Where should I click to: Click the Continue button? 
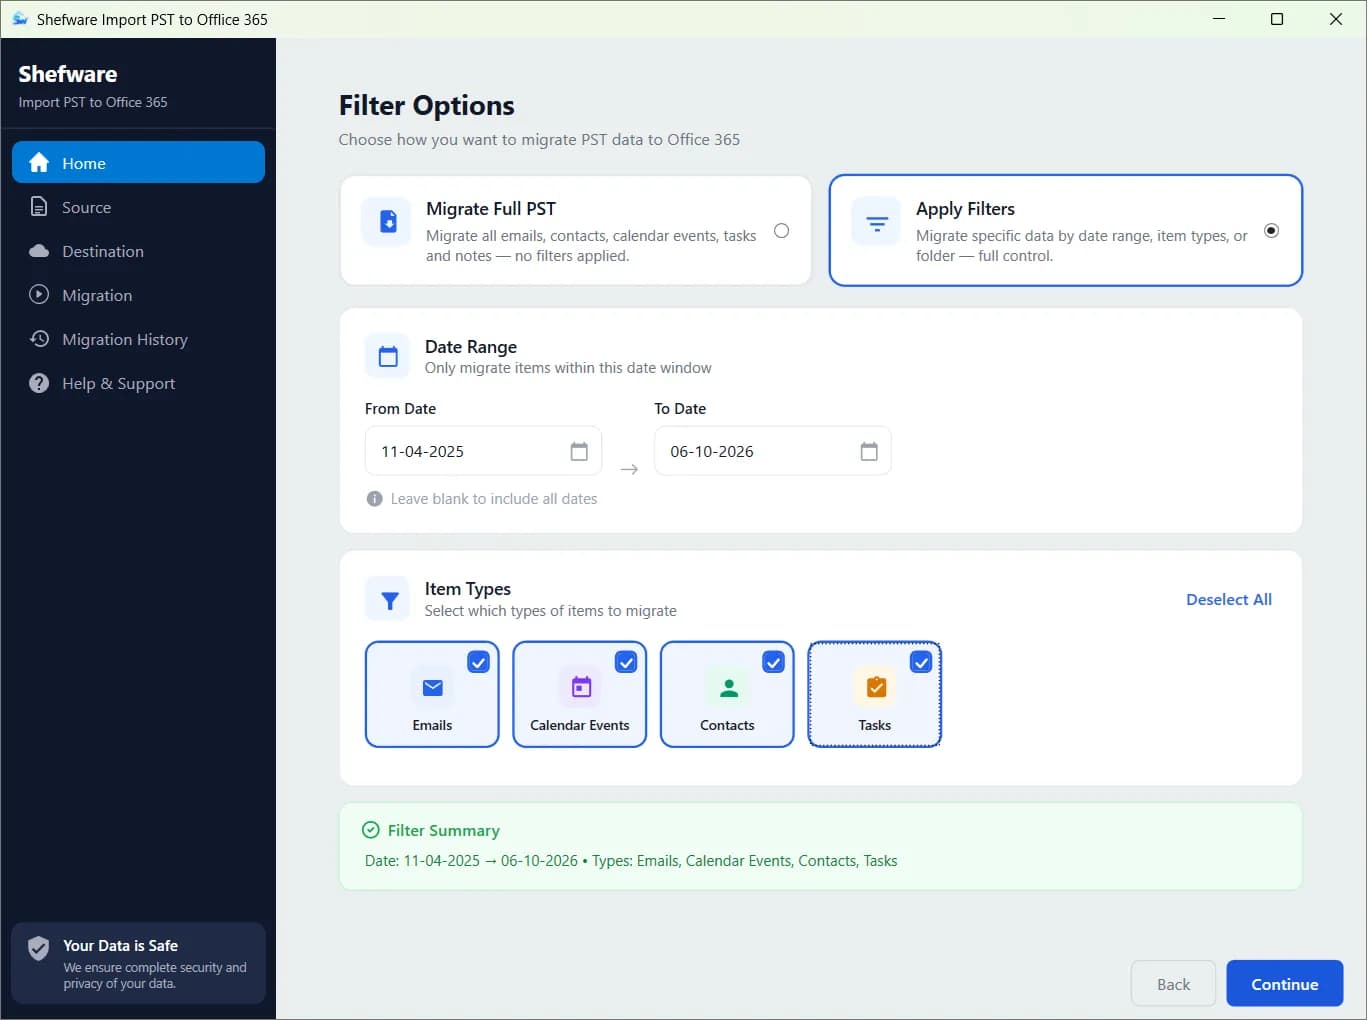tap(1284, 984)
